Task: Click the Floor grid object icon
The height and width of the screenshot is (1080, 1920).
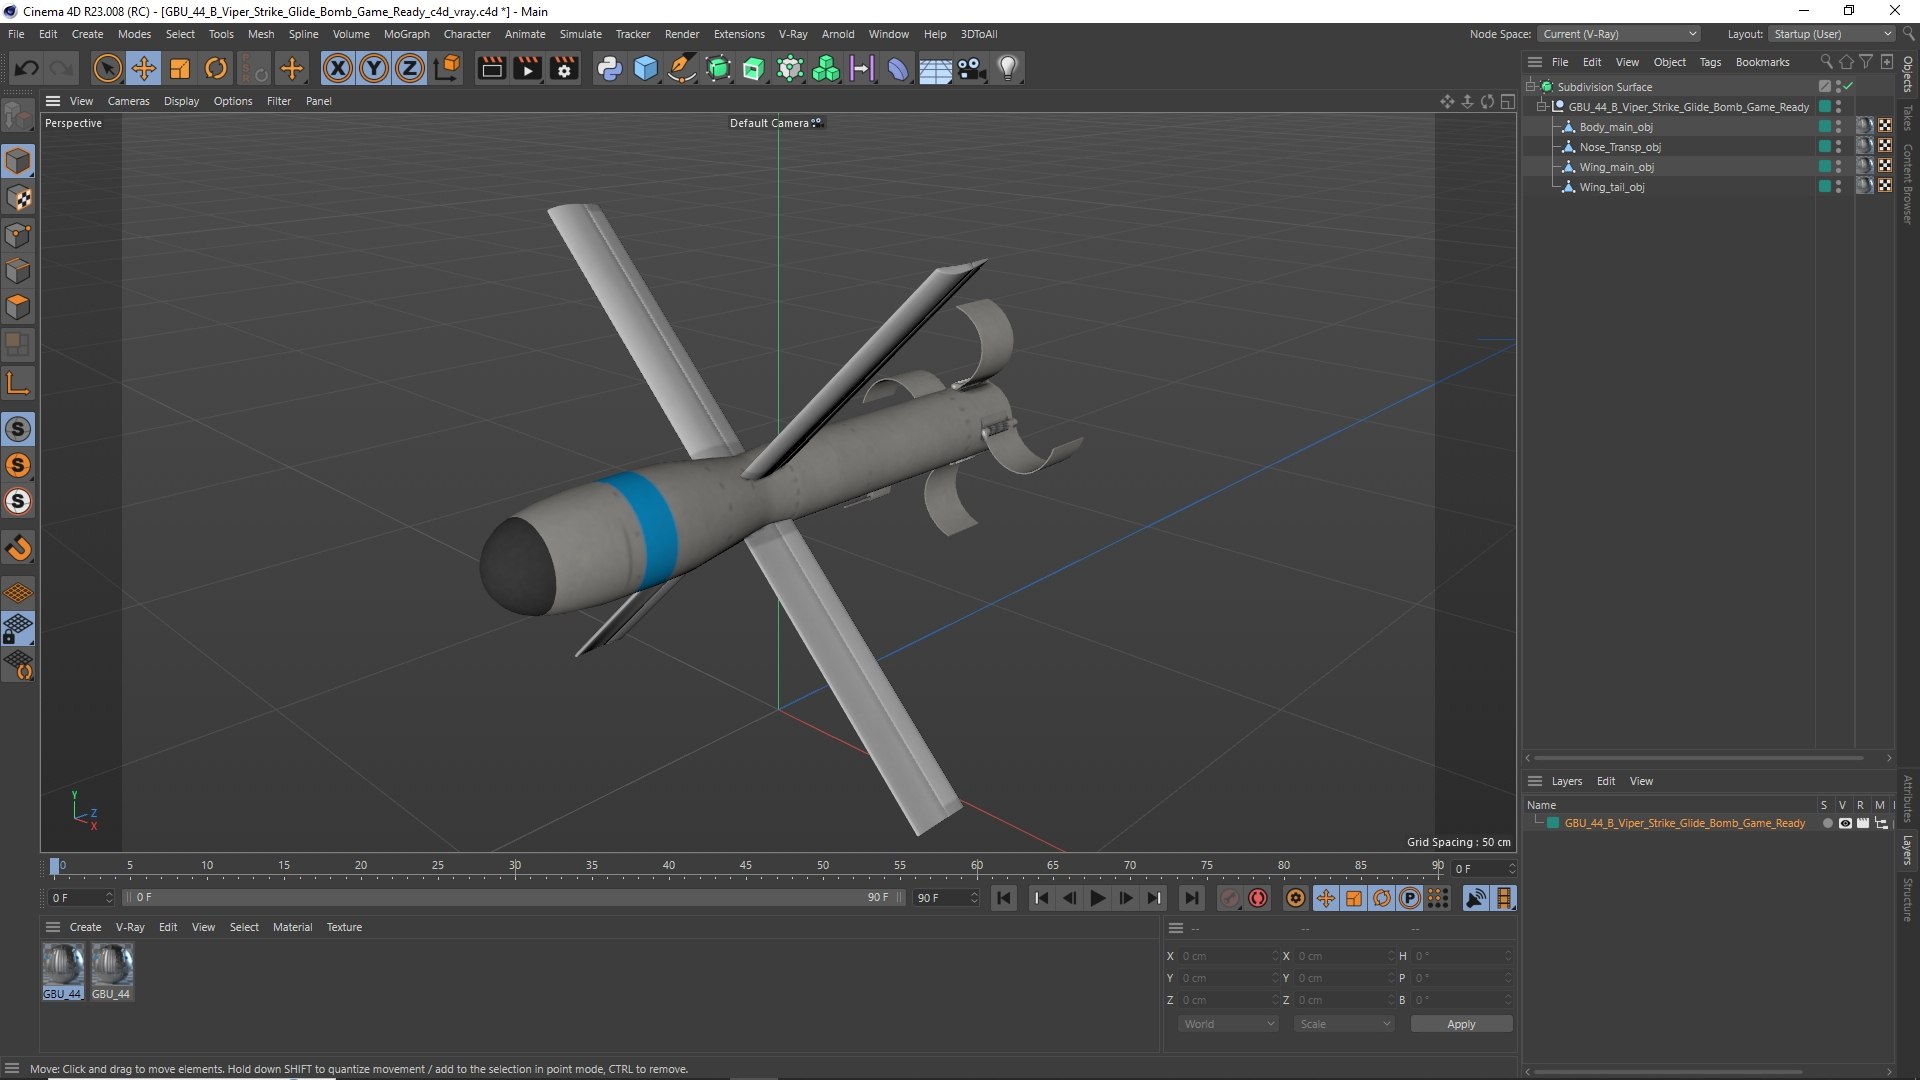Action: point(935,68)
